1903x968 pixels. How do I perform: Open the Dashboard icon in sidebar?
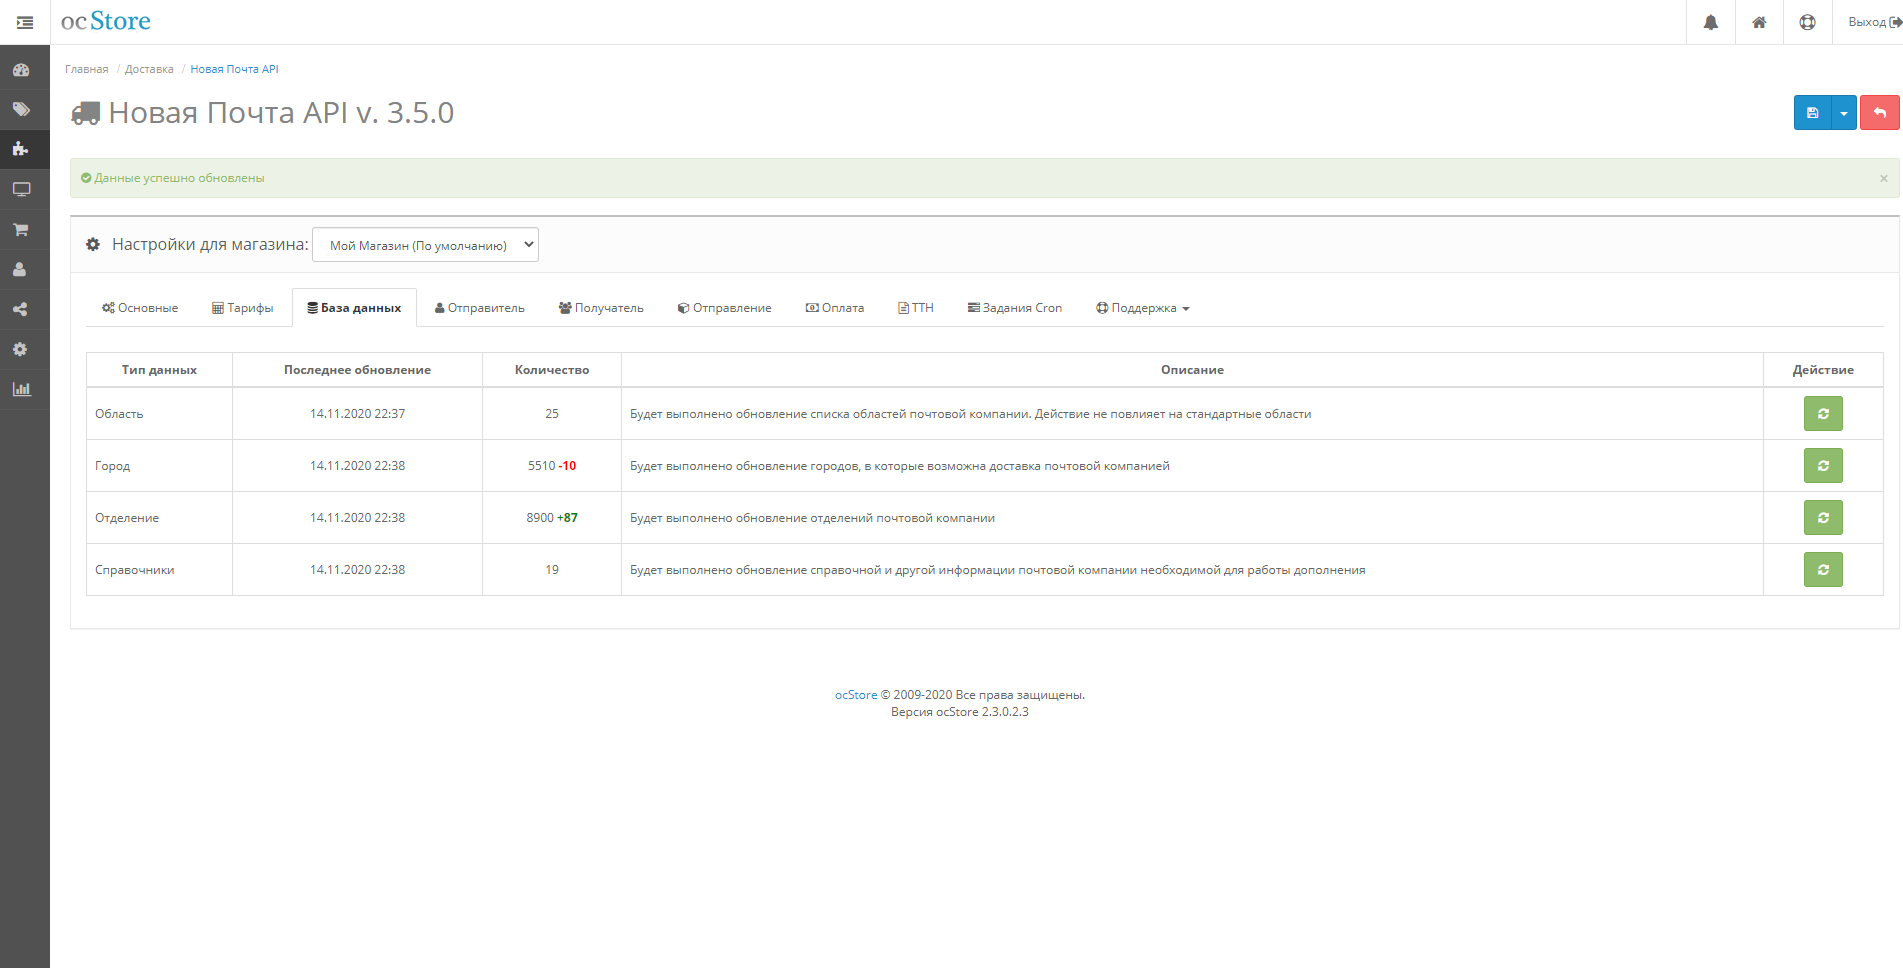coord(21,70)
